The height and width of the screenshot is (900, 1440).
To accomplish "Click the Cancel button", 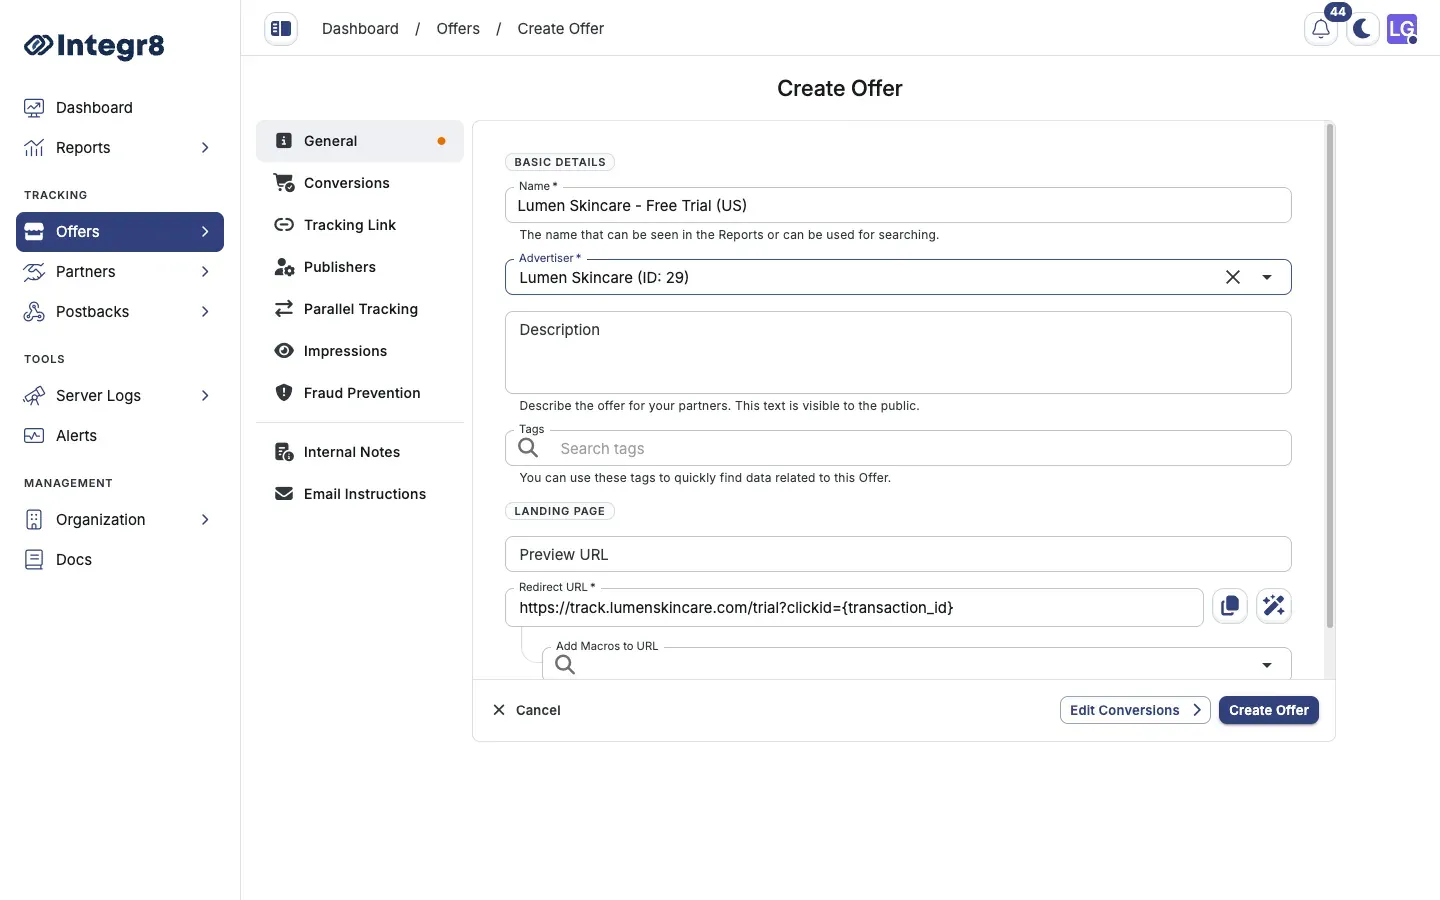I will point(526,710).
